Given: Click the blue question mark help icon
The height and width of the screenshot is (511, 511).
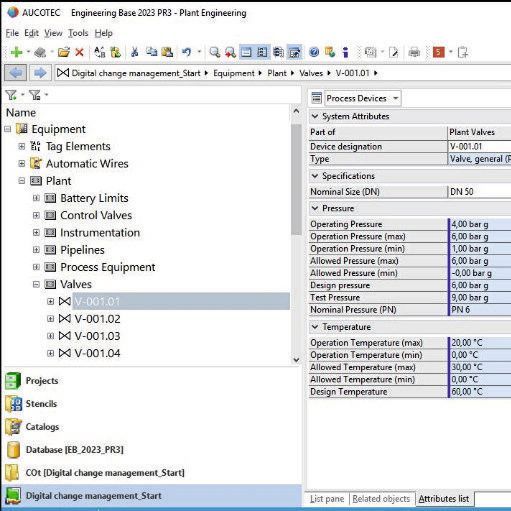Looking at the screenshot, I should tap(314, 52).
